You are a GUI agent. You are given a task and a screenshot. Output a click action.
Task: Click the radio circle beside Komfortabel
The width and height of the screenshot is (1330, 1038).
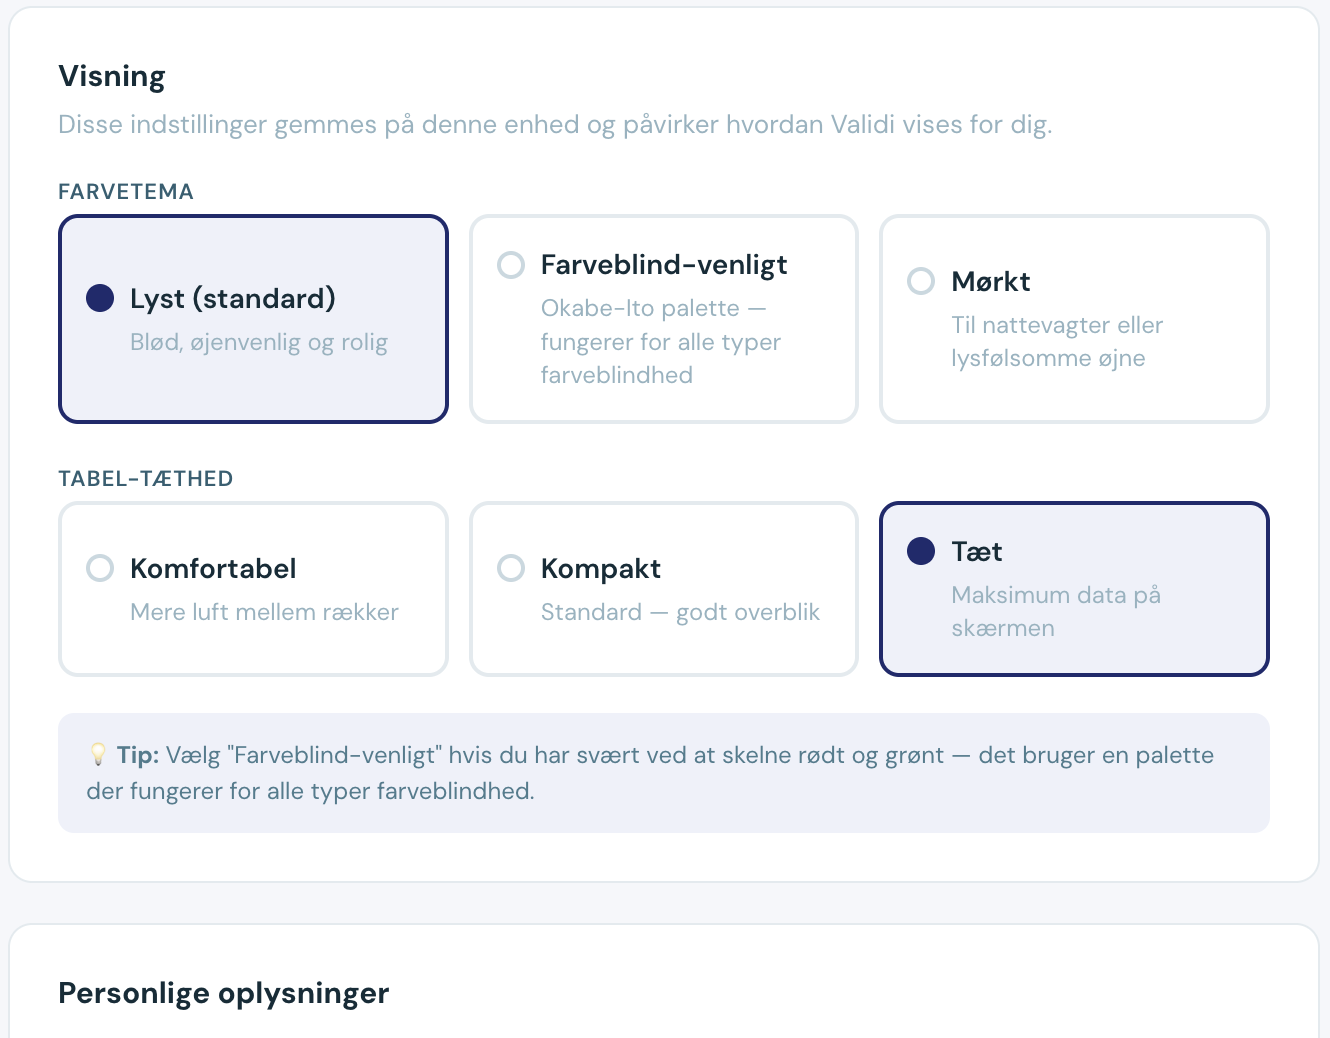click(x=100, y=568)
